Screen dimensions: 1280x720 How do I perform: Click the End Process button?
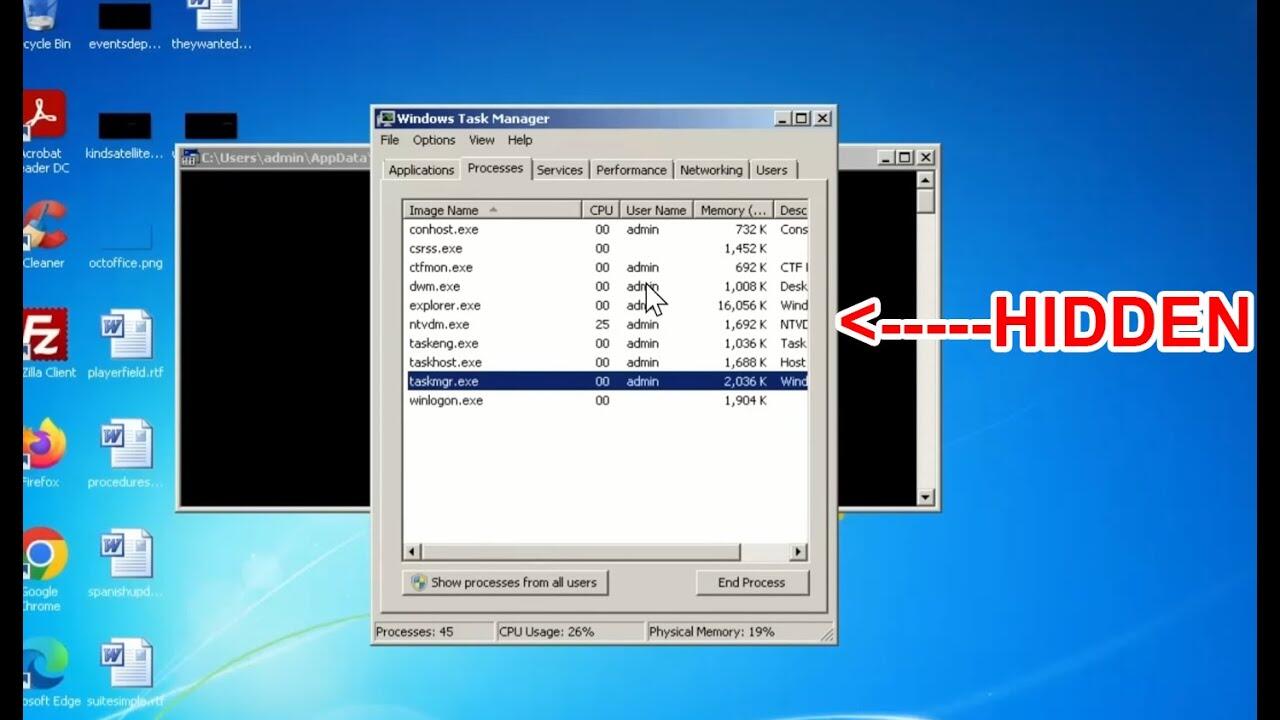coord(751,582)
